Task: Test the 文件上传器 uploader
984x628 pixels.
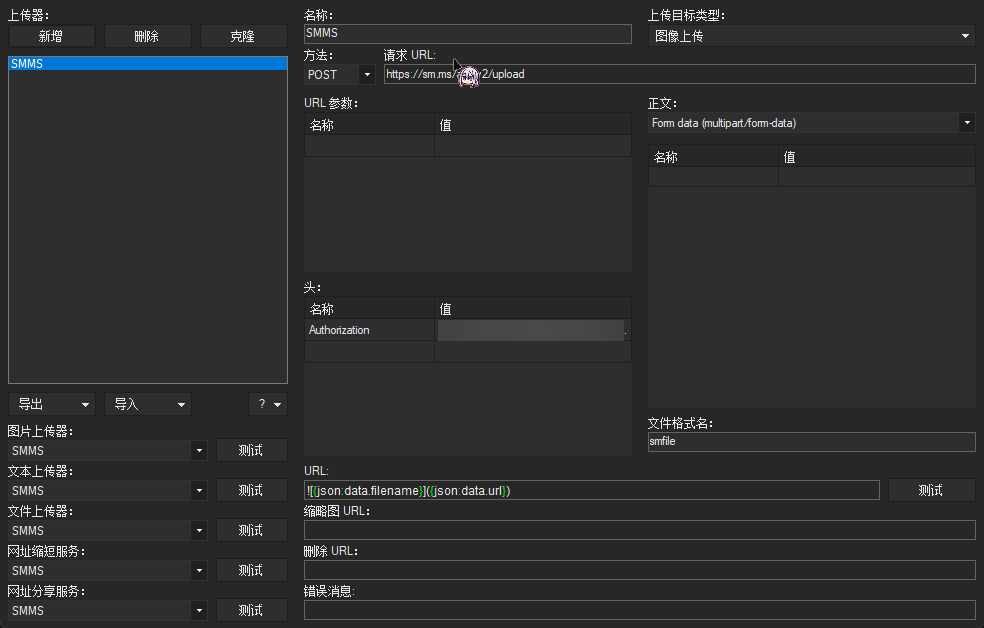Action: pyautogui.click(x=252, y=531)
